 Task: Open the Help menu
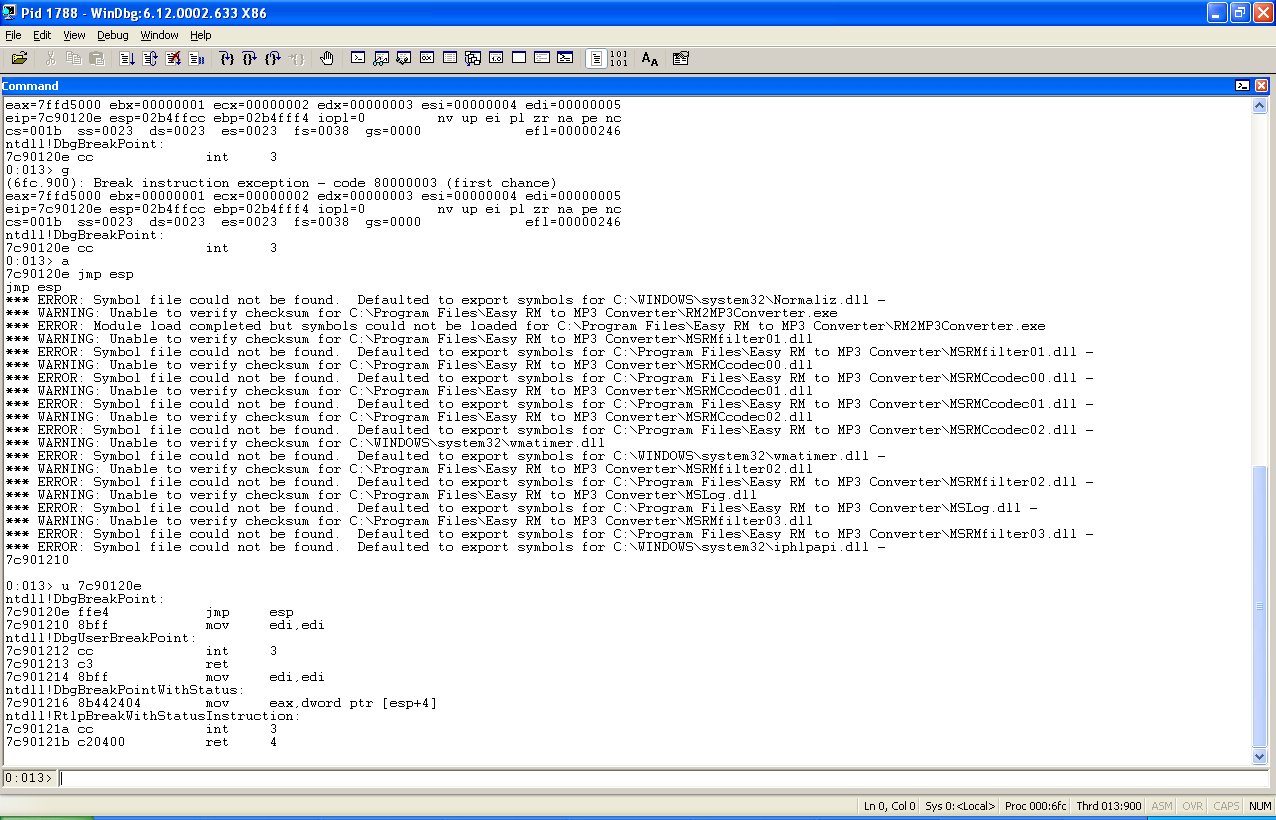pos(201,35)
